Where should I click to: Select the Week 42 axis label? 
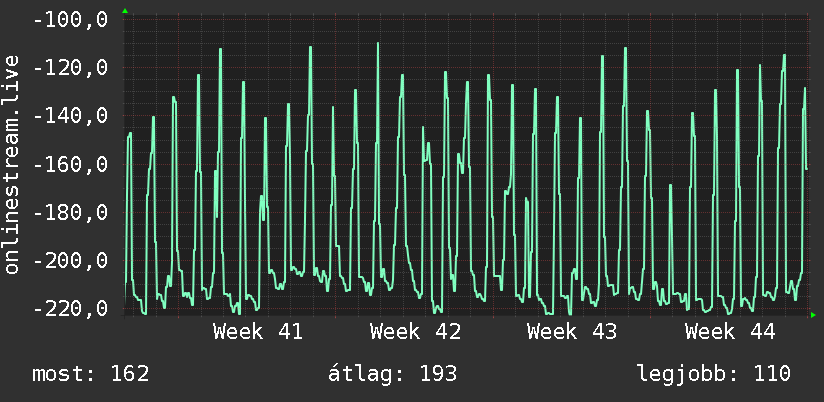tap(415, 332)
